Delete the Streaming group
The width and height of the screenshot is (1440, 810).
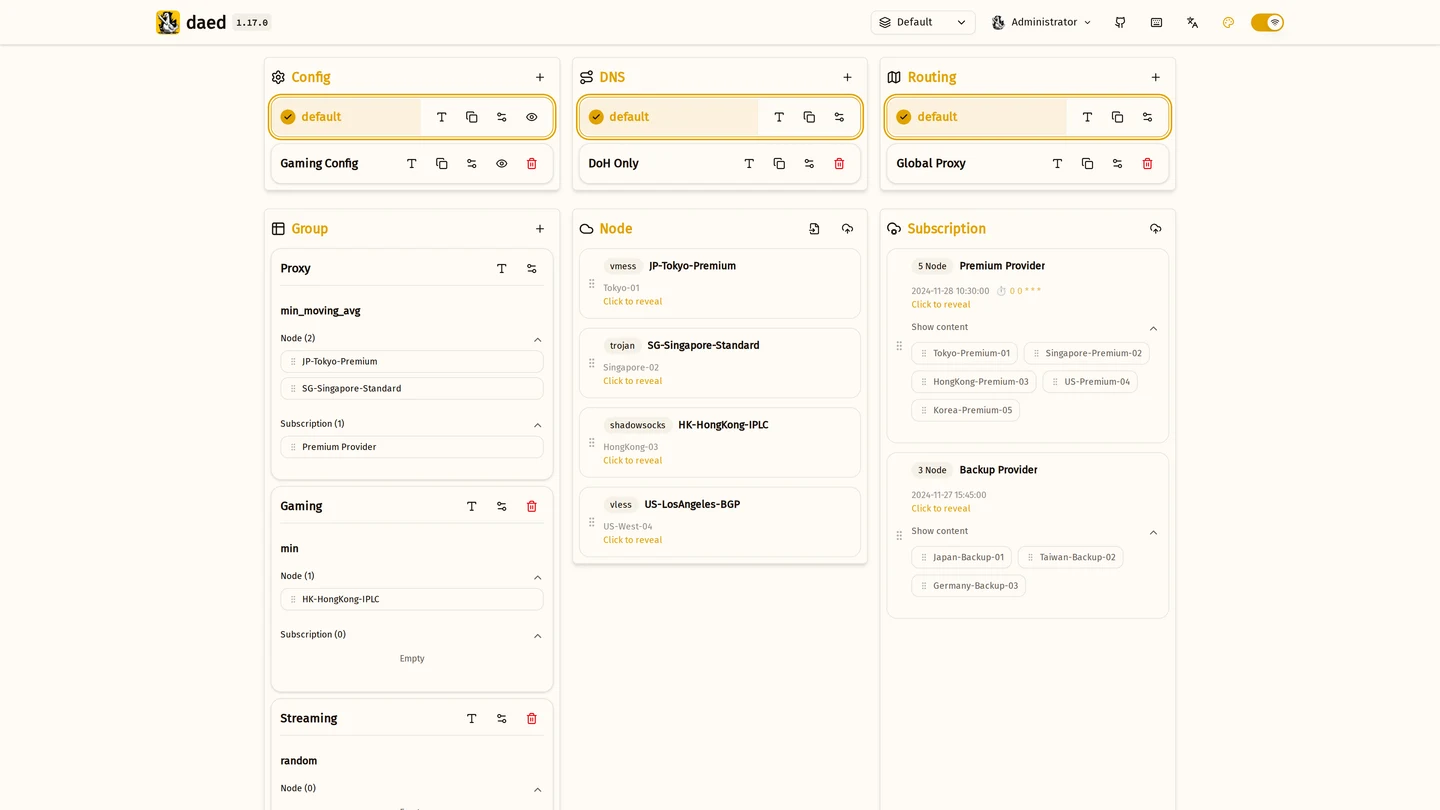pos(532,719)
